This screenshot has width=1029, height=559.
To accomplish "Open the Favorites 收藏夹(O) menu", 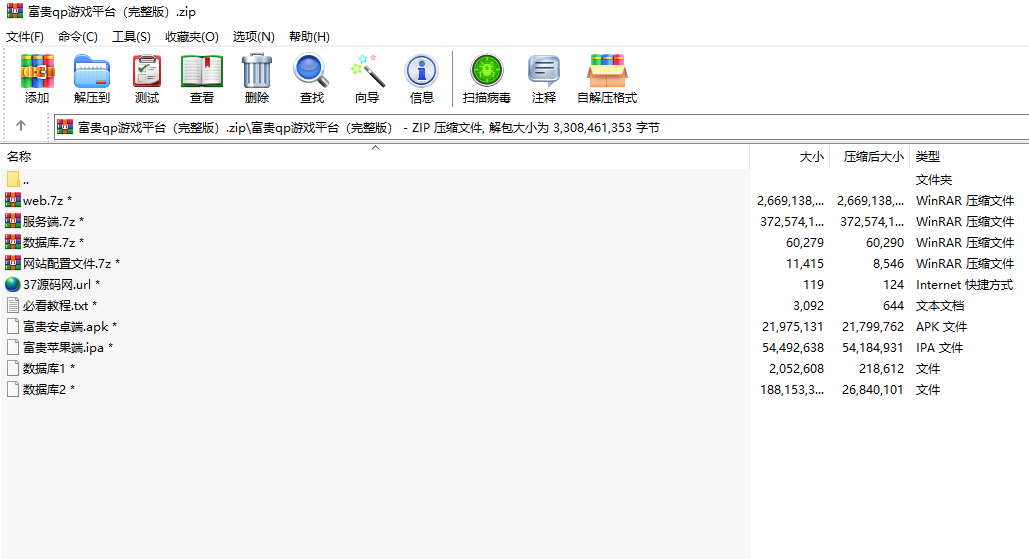I will coord(192,37).
